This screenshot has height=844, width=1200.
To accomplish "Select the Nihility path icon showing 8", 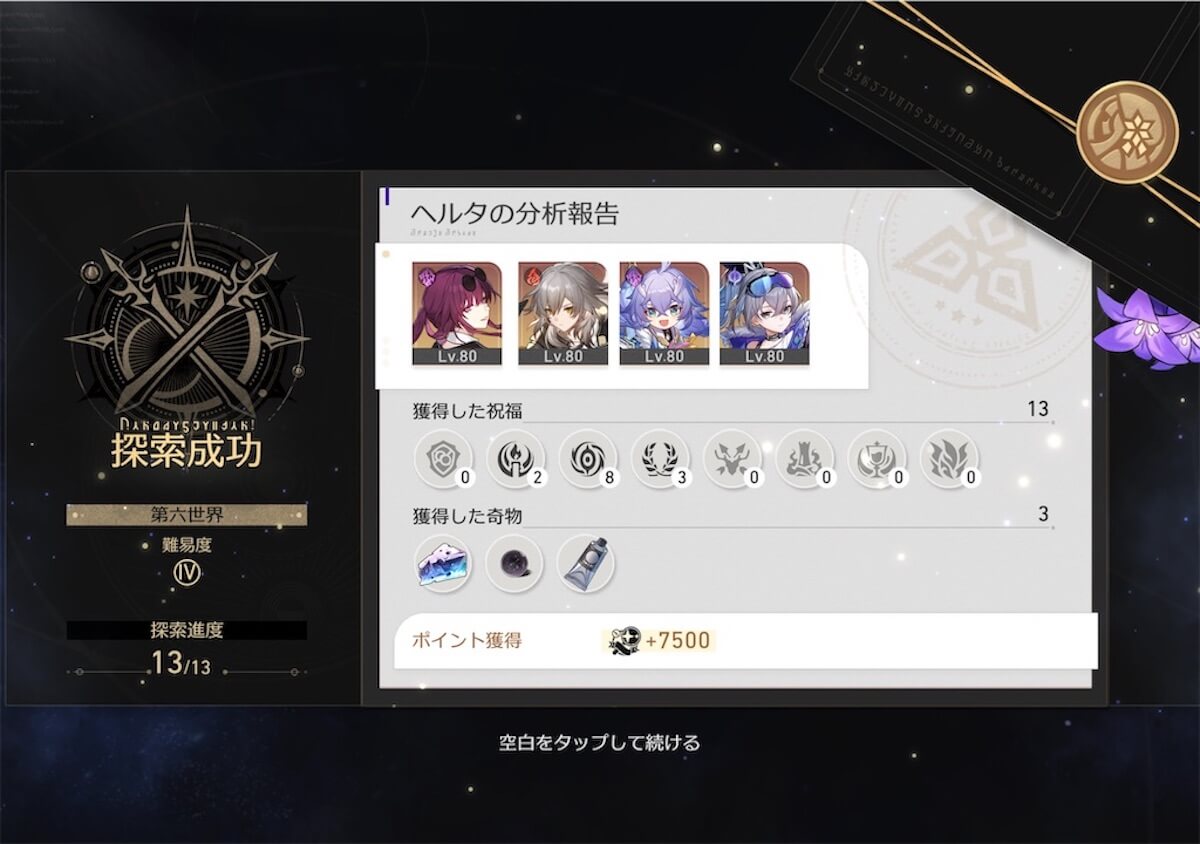I will 588,459.
